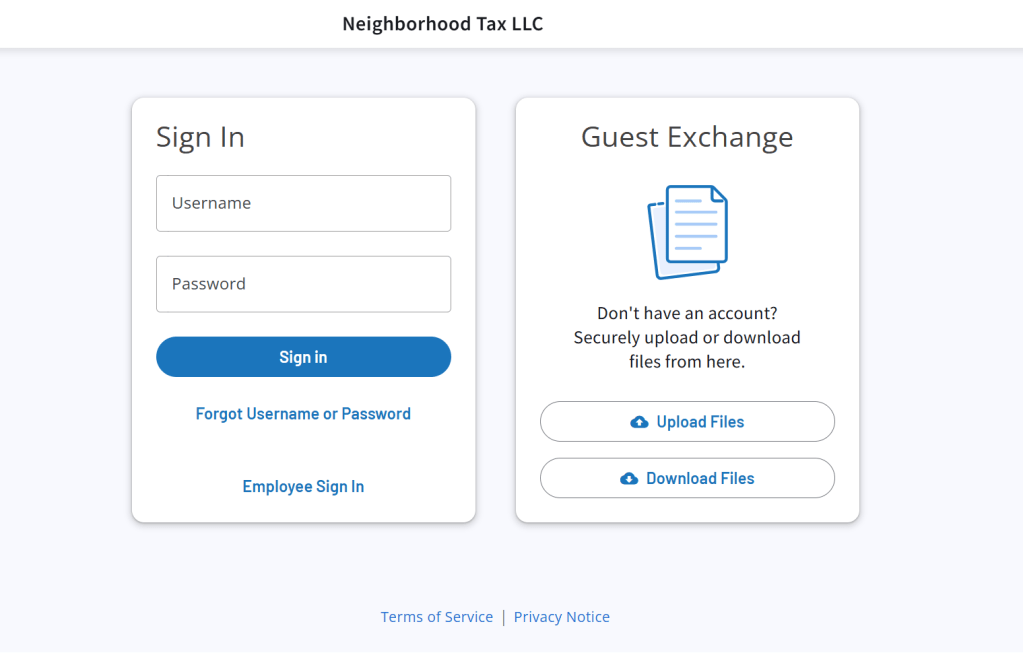Image resolution: width=1023 pixels, height=653 pixels.
Task: Click the "files from here." text line
Action: click(687, 362)
